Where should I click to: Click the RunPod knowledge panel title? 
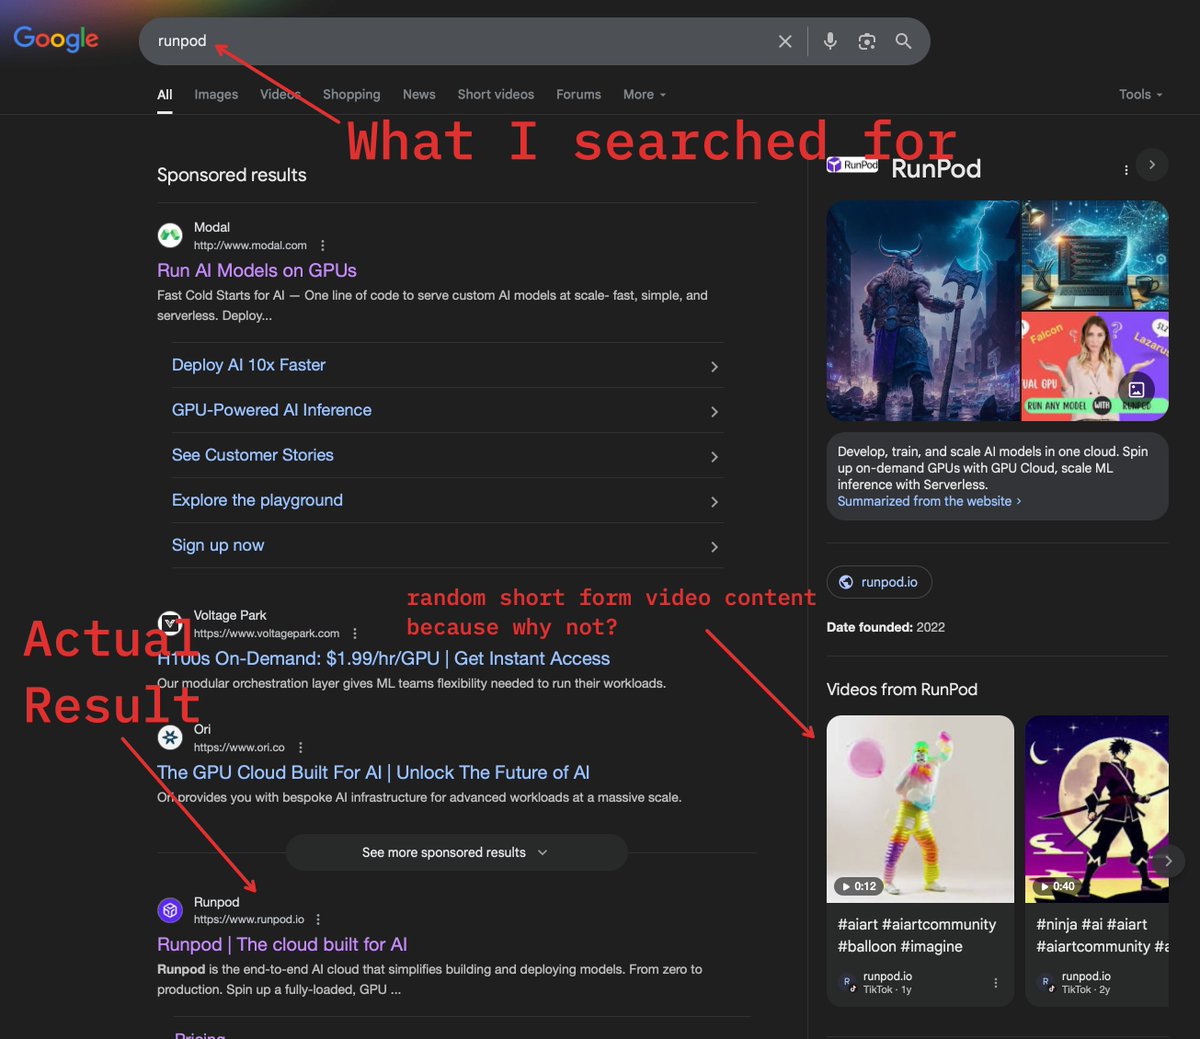[936, 168]
